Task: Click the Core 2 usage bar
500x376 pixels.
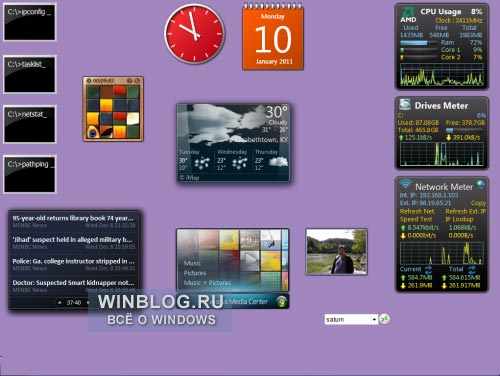Action: 419,57
